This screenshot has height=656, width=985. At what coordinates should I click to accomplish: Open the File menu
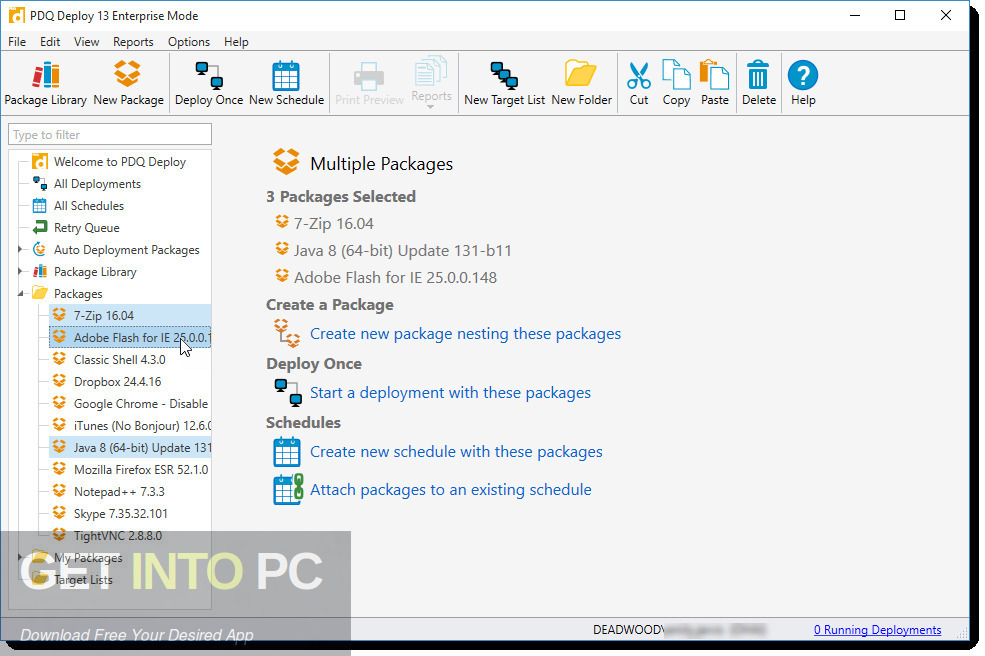tap(17, 41)
